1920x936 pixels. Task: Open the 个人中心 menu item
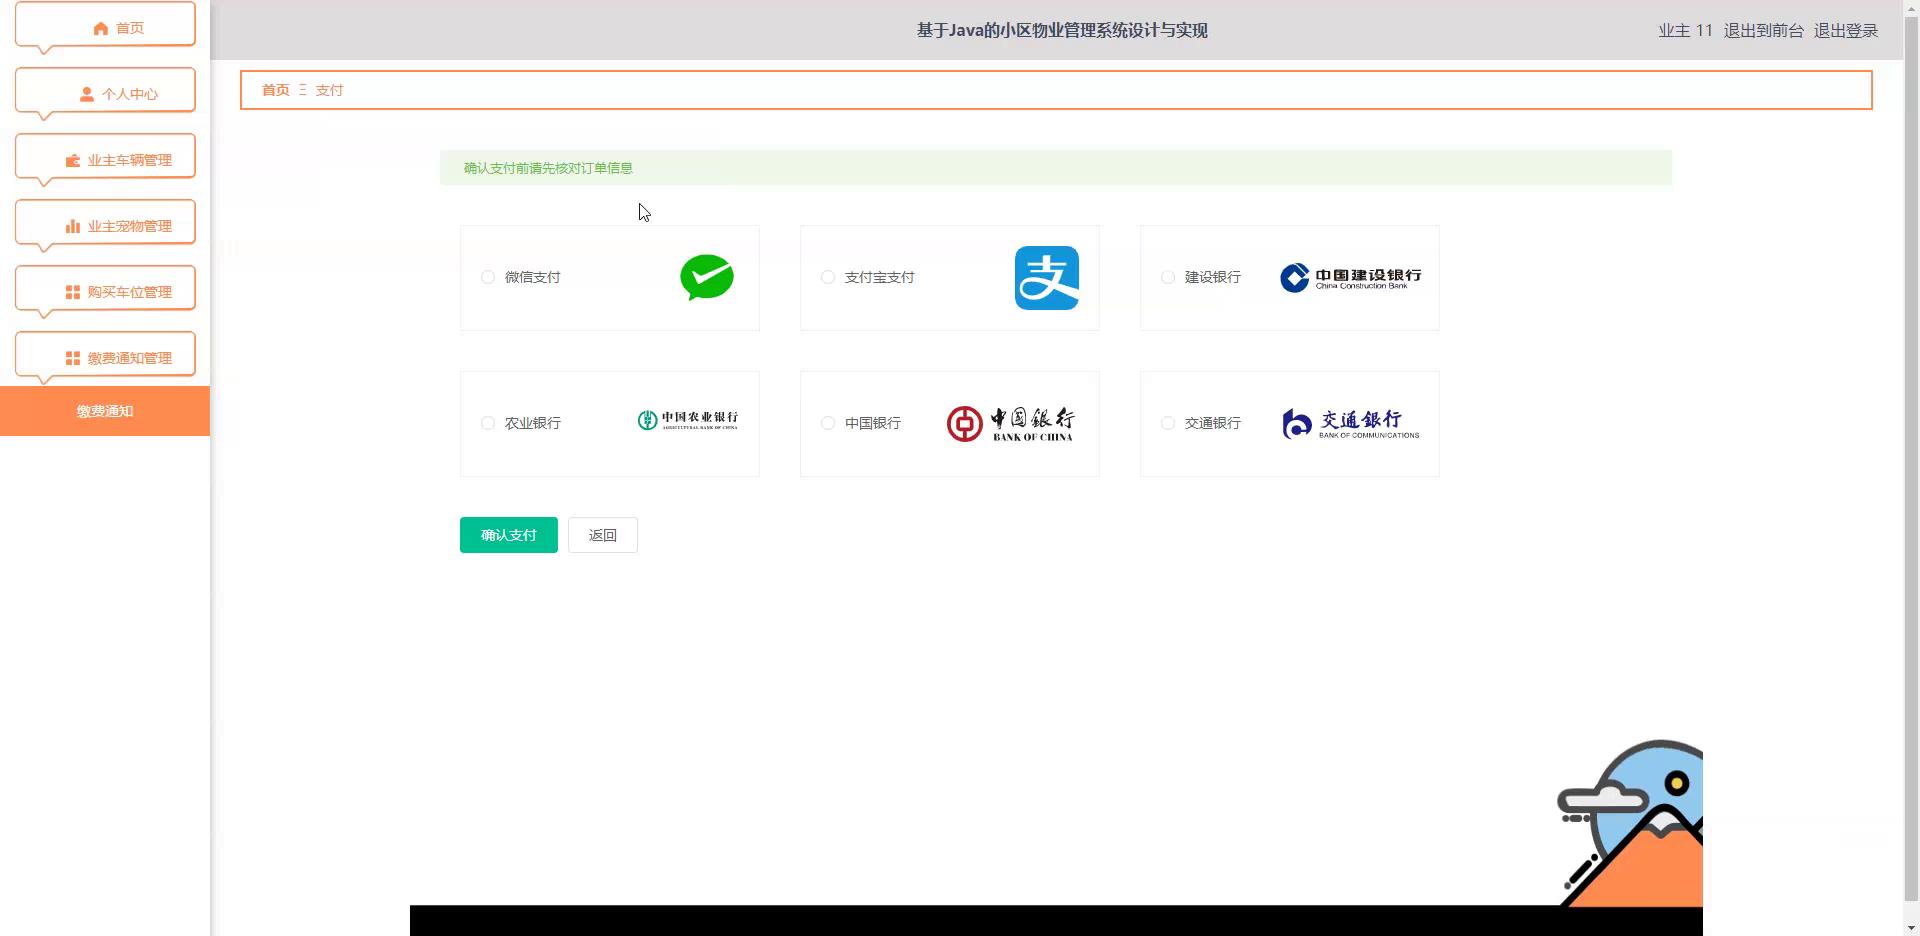(x=105, y=94)
